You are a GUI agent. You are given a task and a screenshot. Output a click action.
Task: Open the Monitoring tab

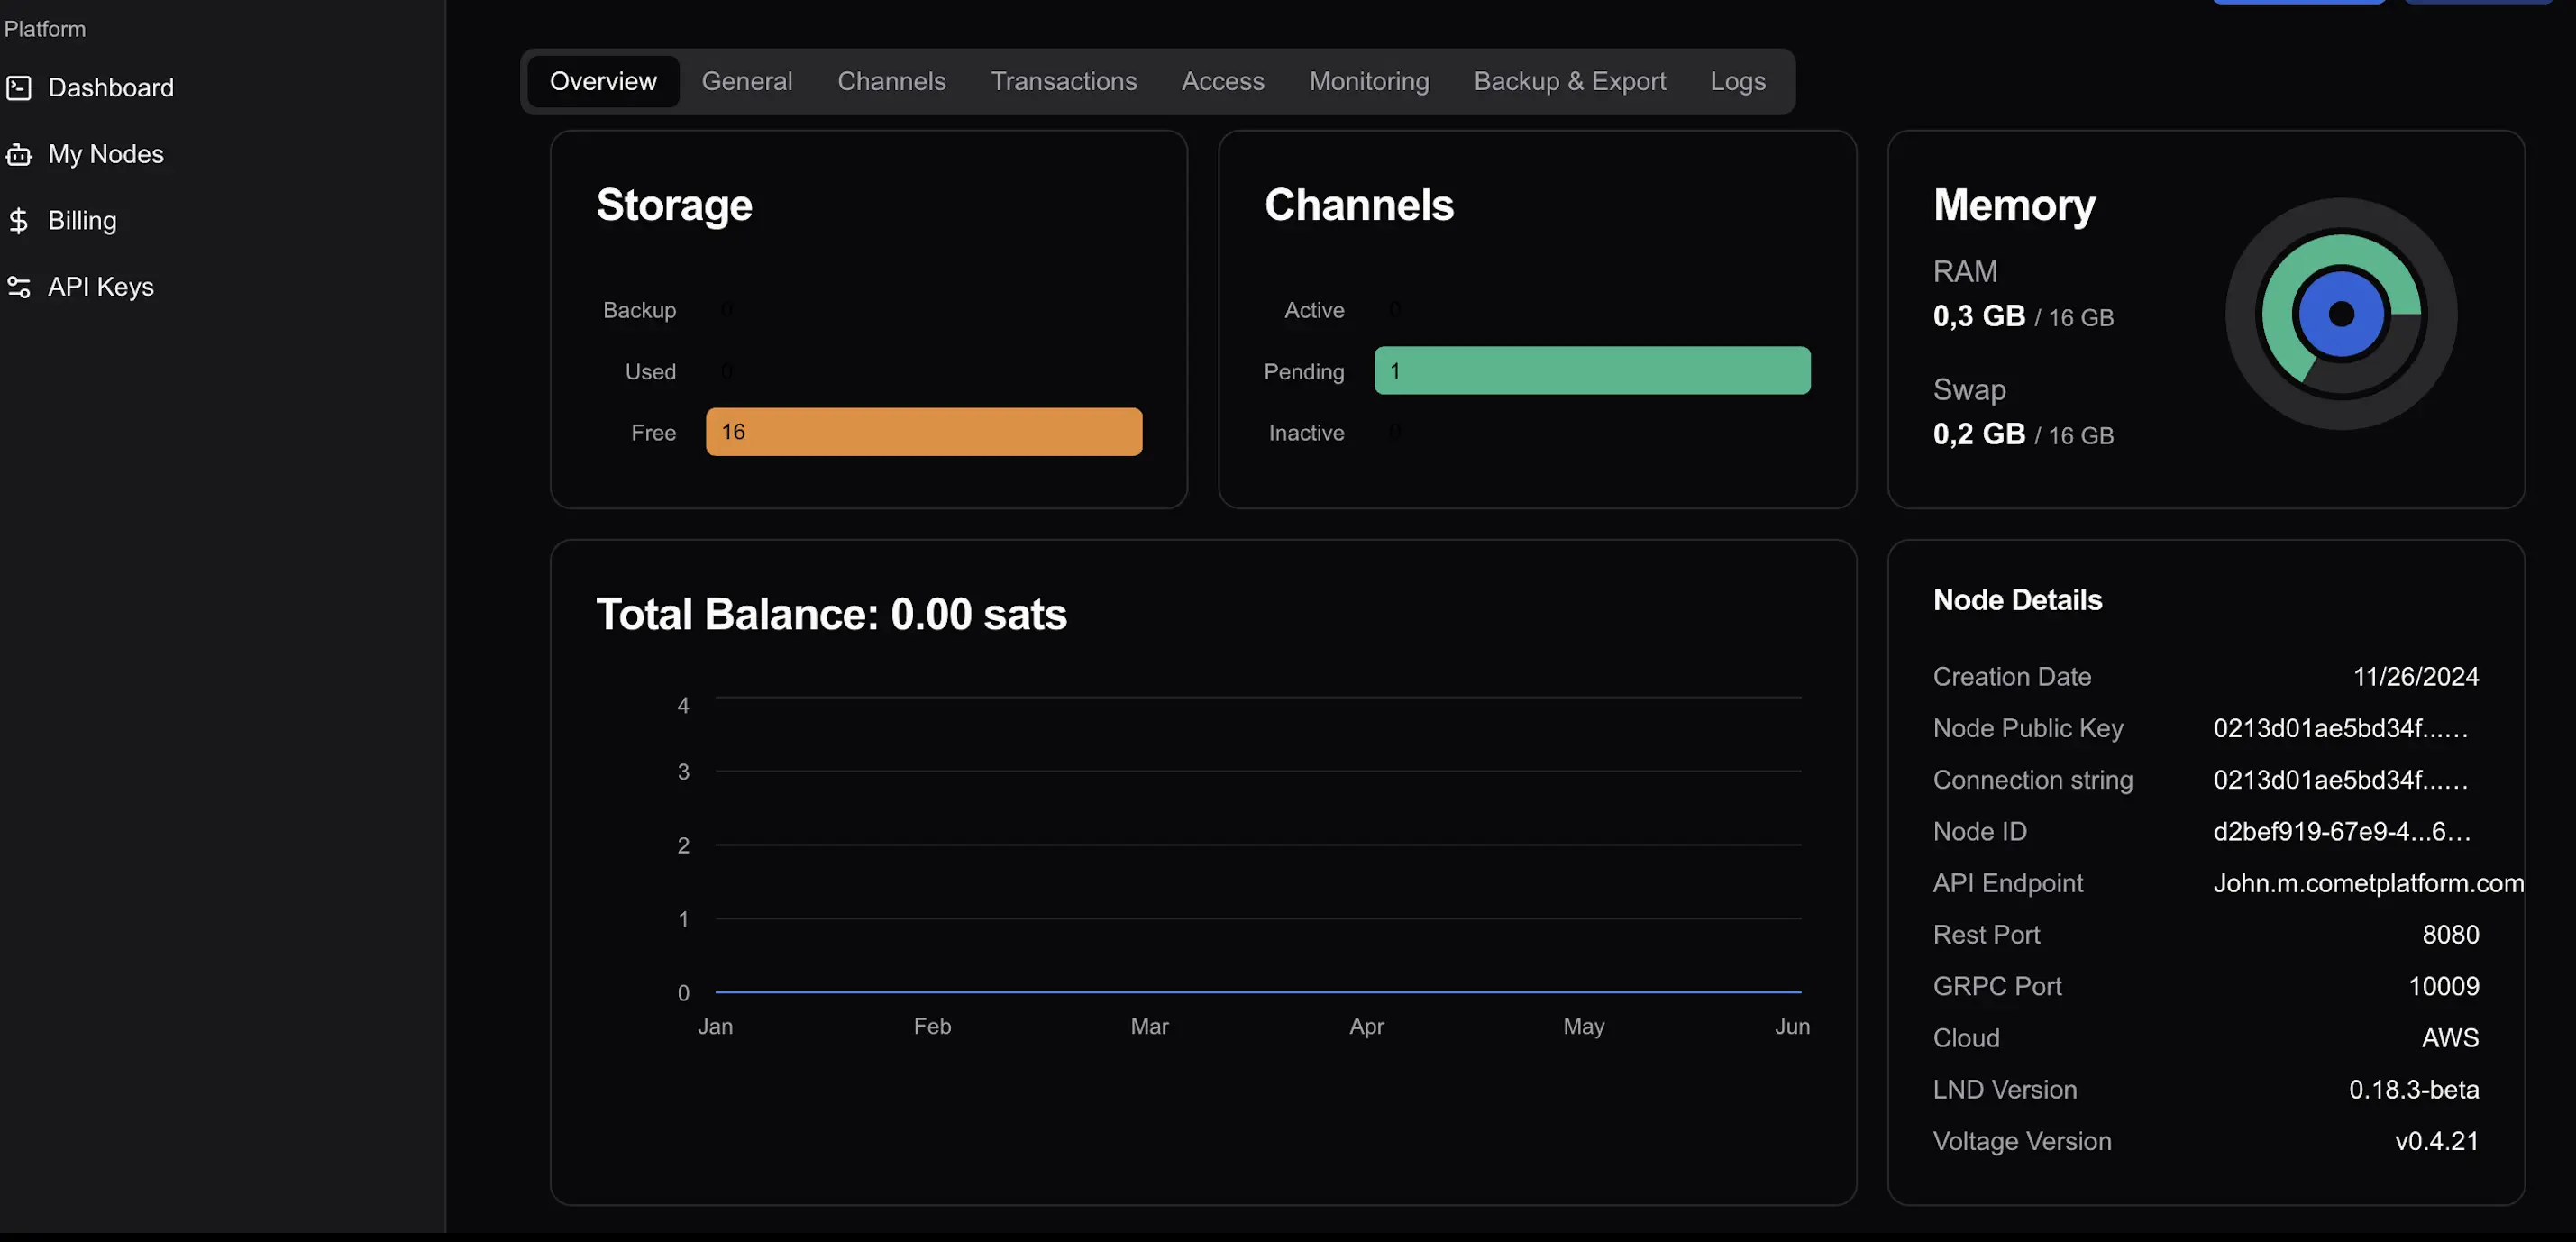point(1368,81)
